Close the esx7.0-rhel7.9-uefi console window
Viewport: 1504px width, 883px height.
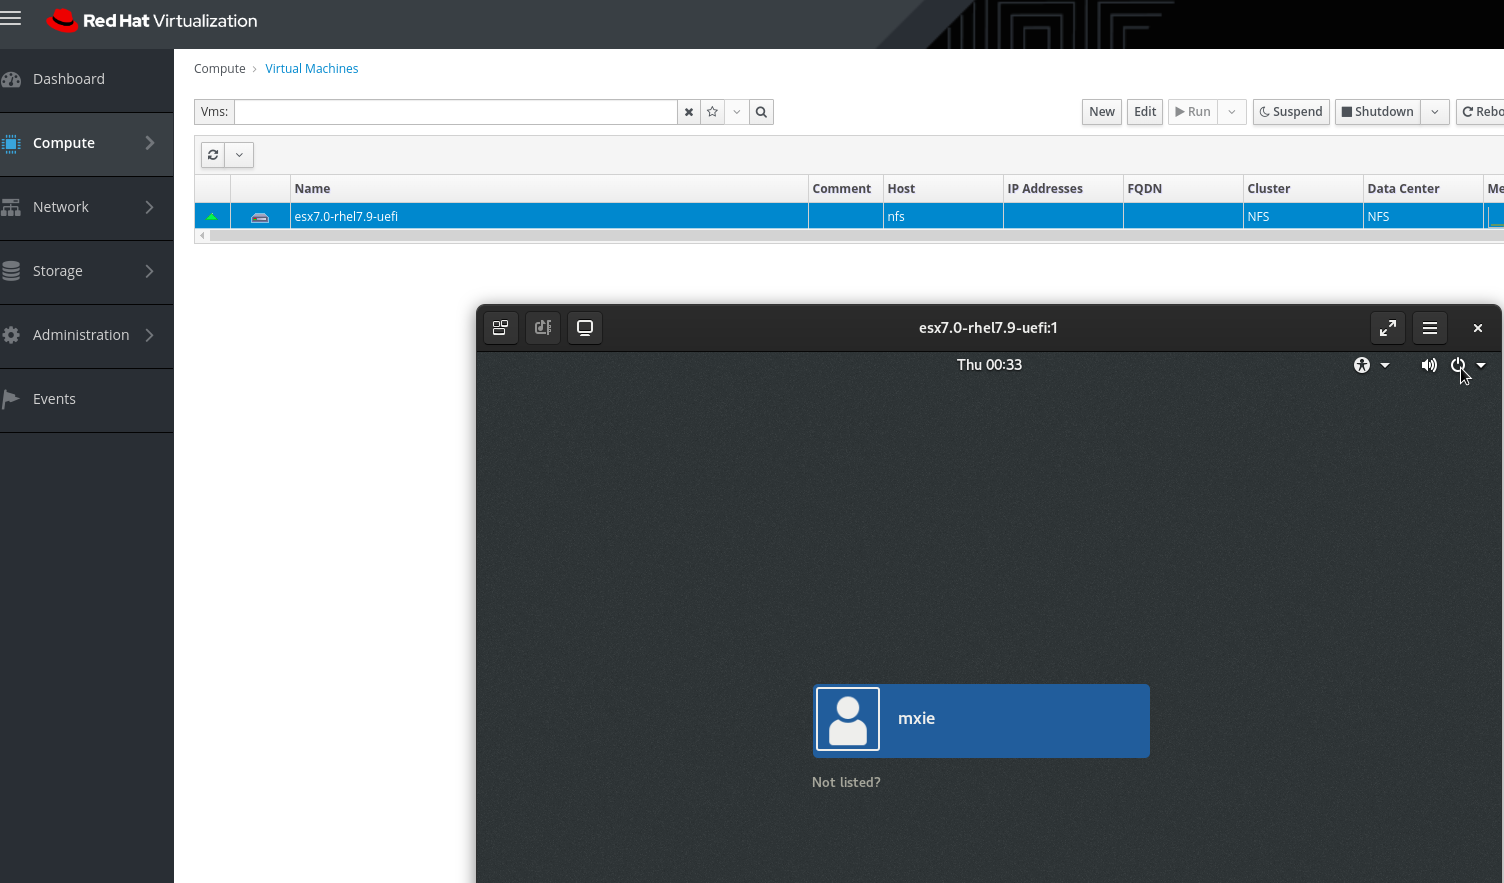[1478, 328]
